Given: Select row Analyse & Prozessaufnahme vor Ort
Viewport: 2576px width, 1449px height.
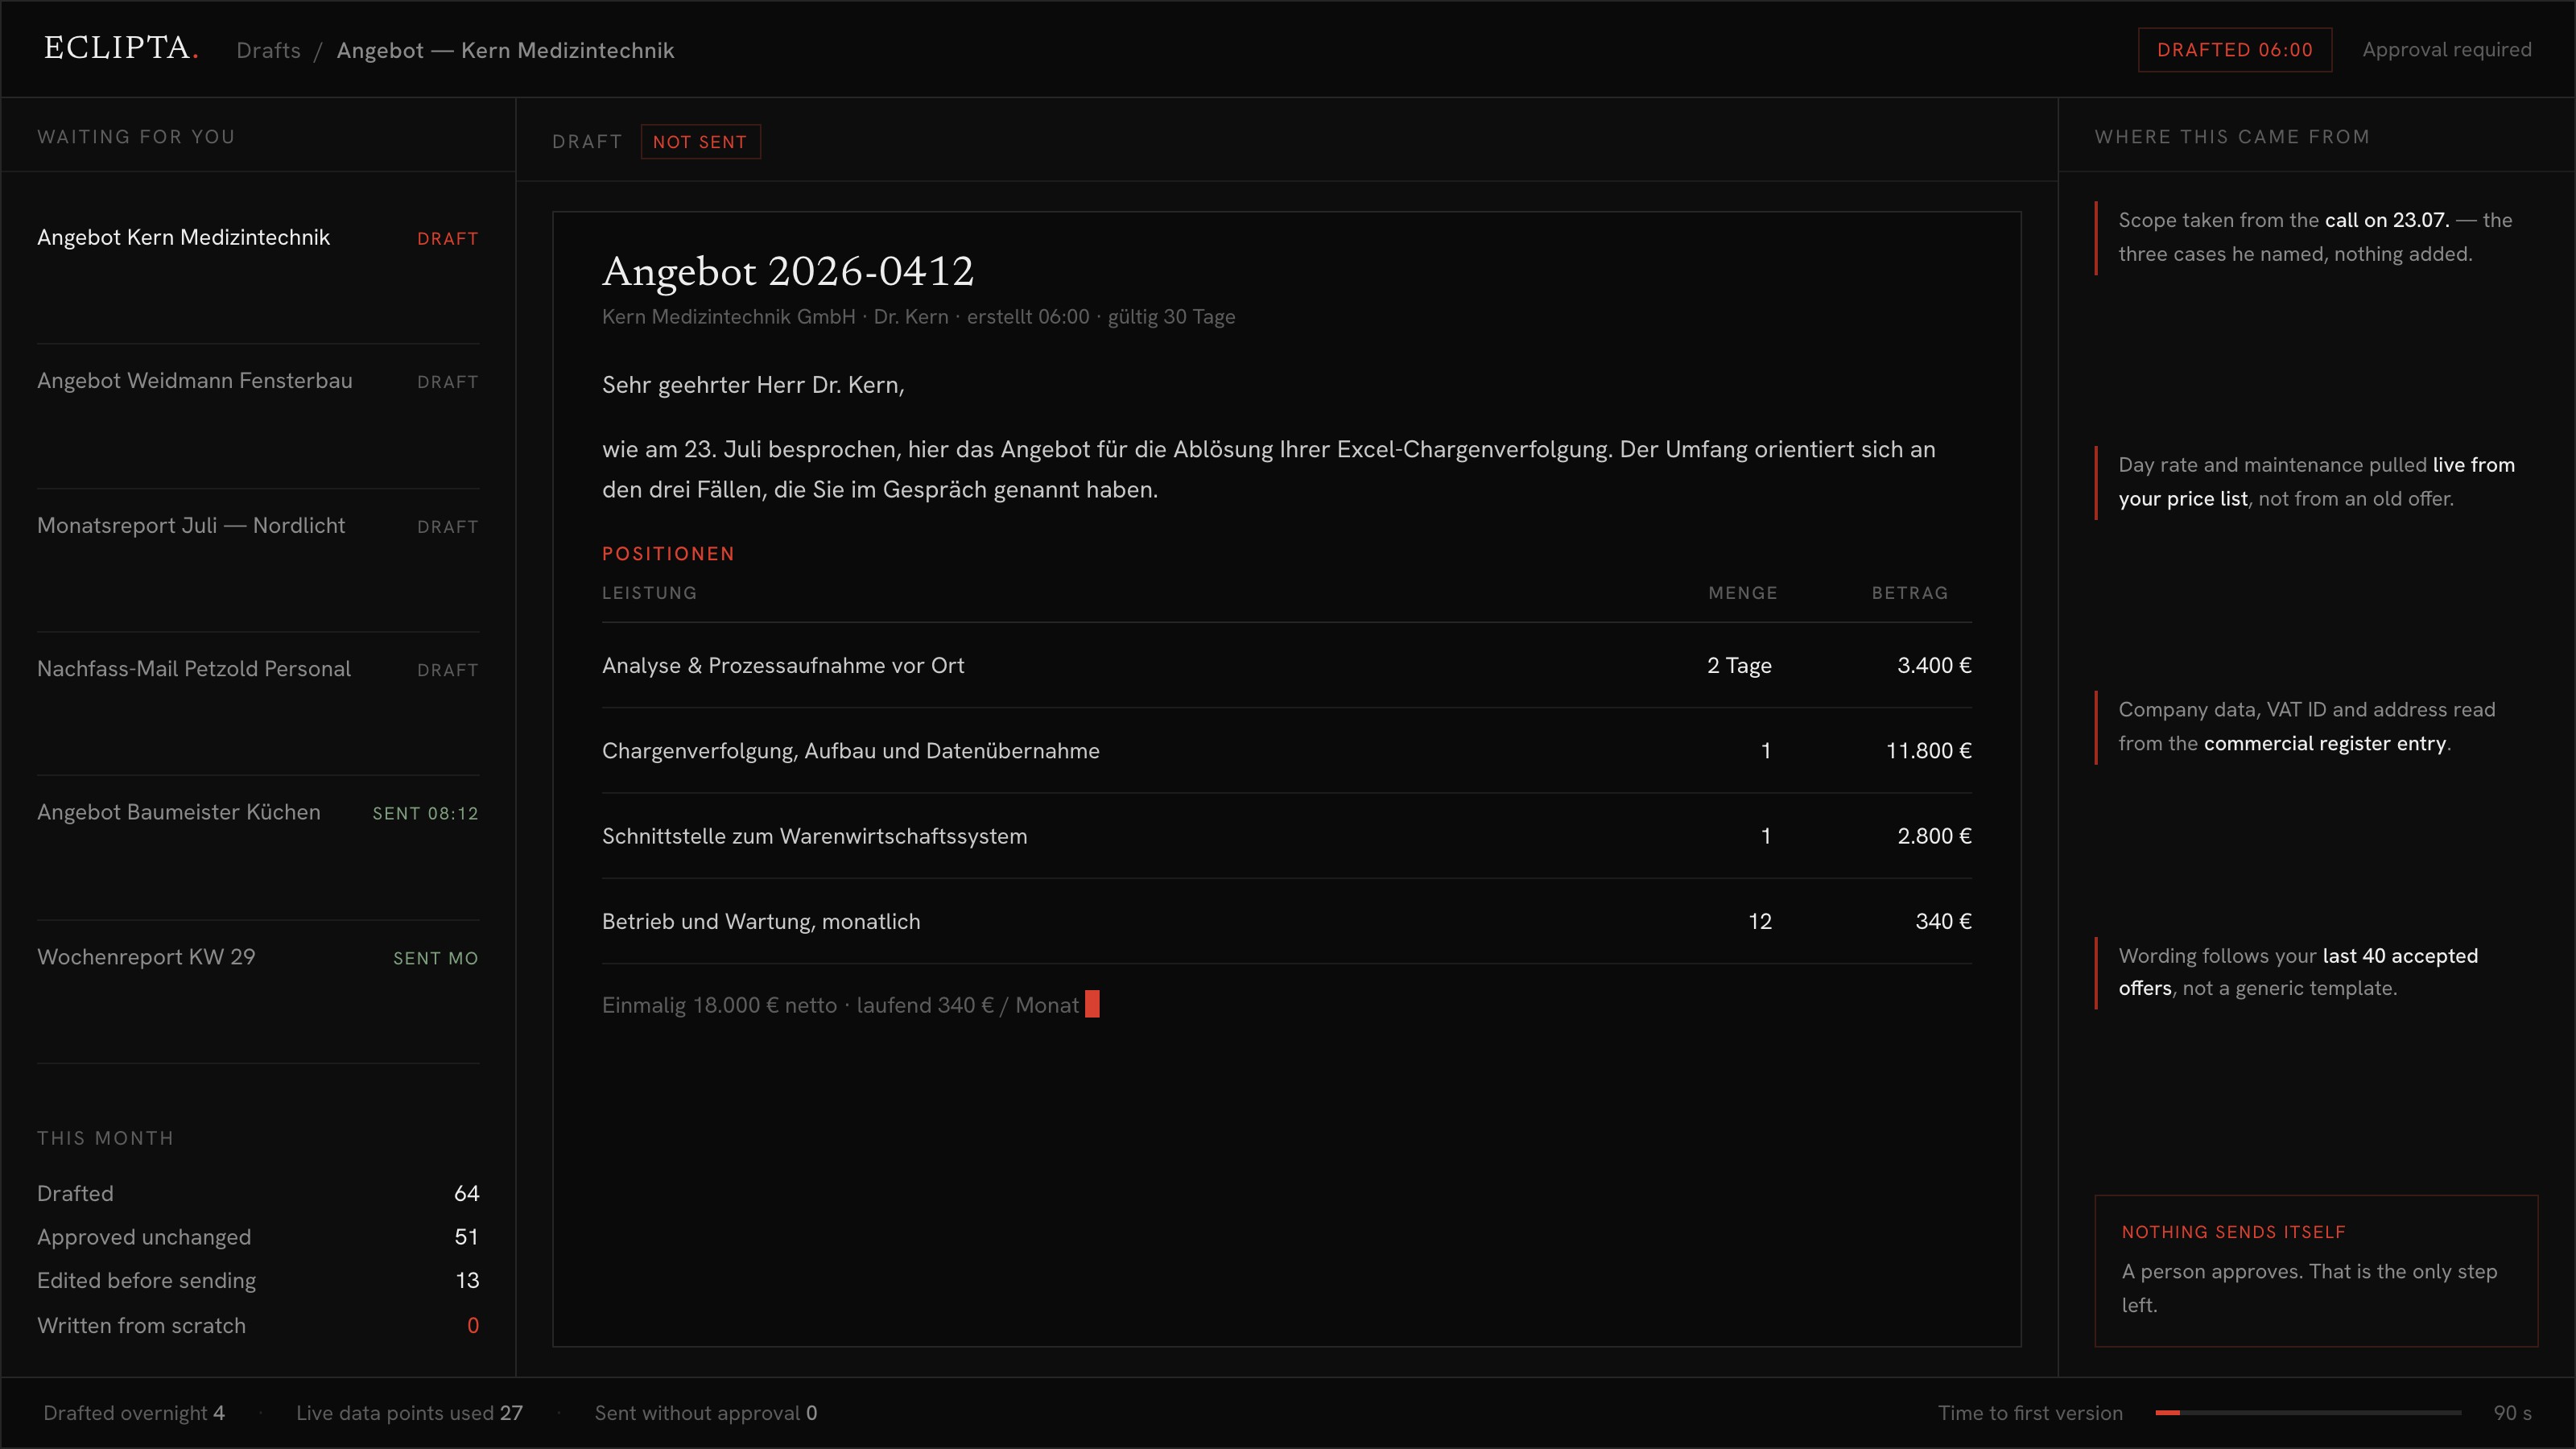Looking at the screenshot, I should point(1286,665).
